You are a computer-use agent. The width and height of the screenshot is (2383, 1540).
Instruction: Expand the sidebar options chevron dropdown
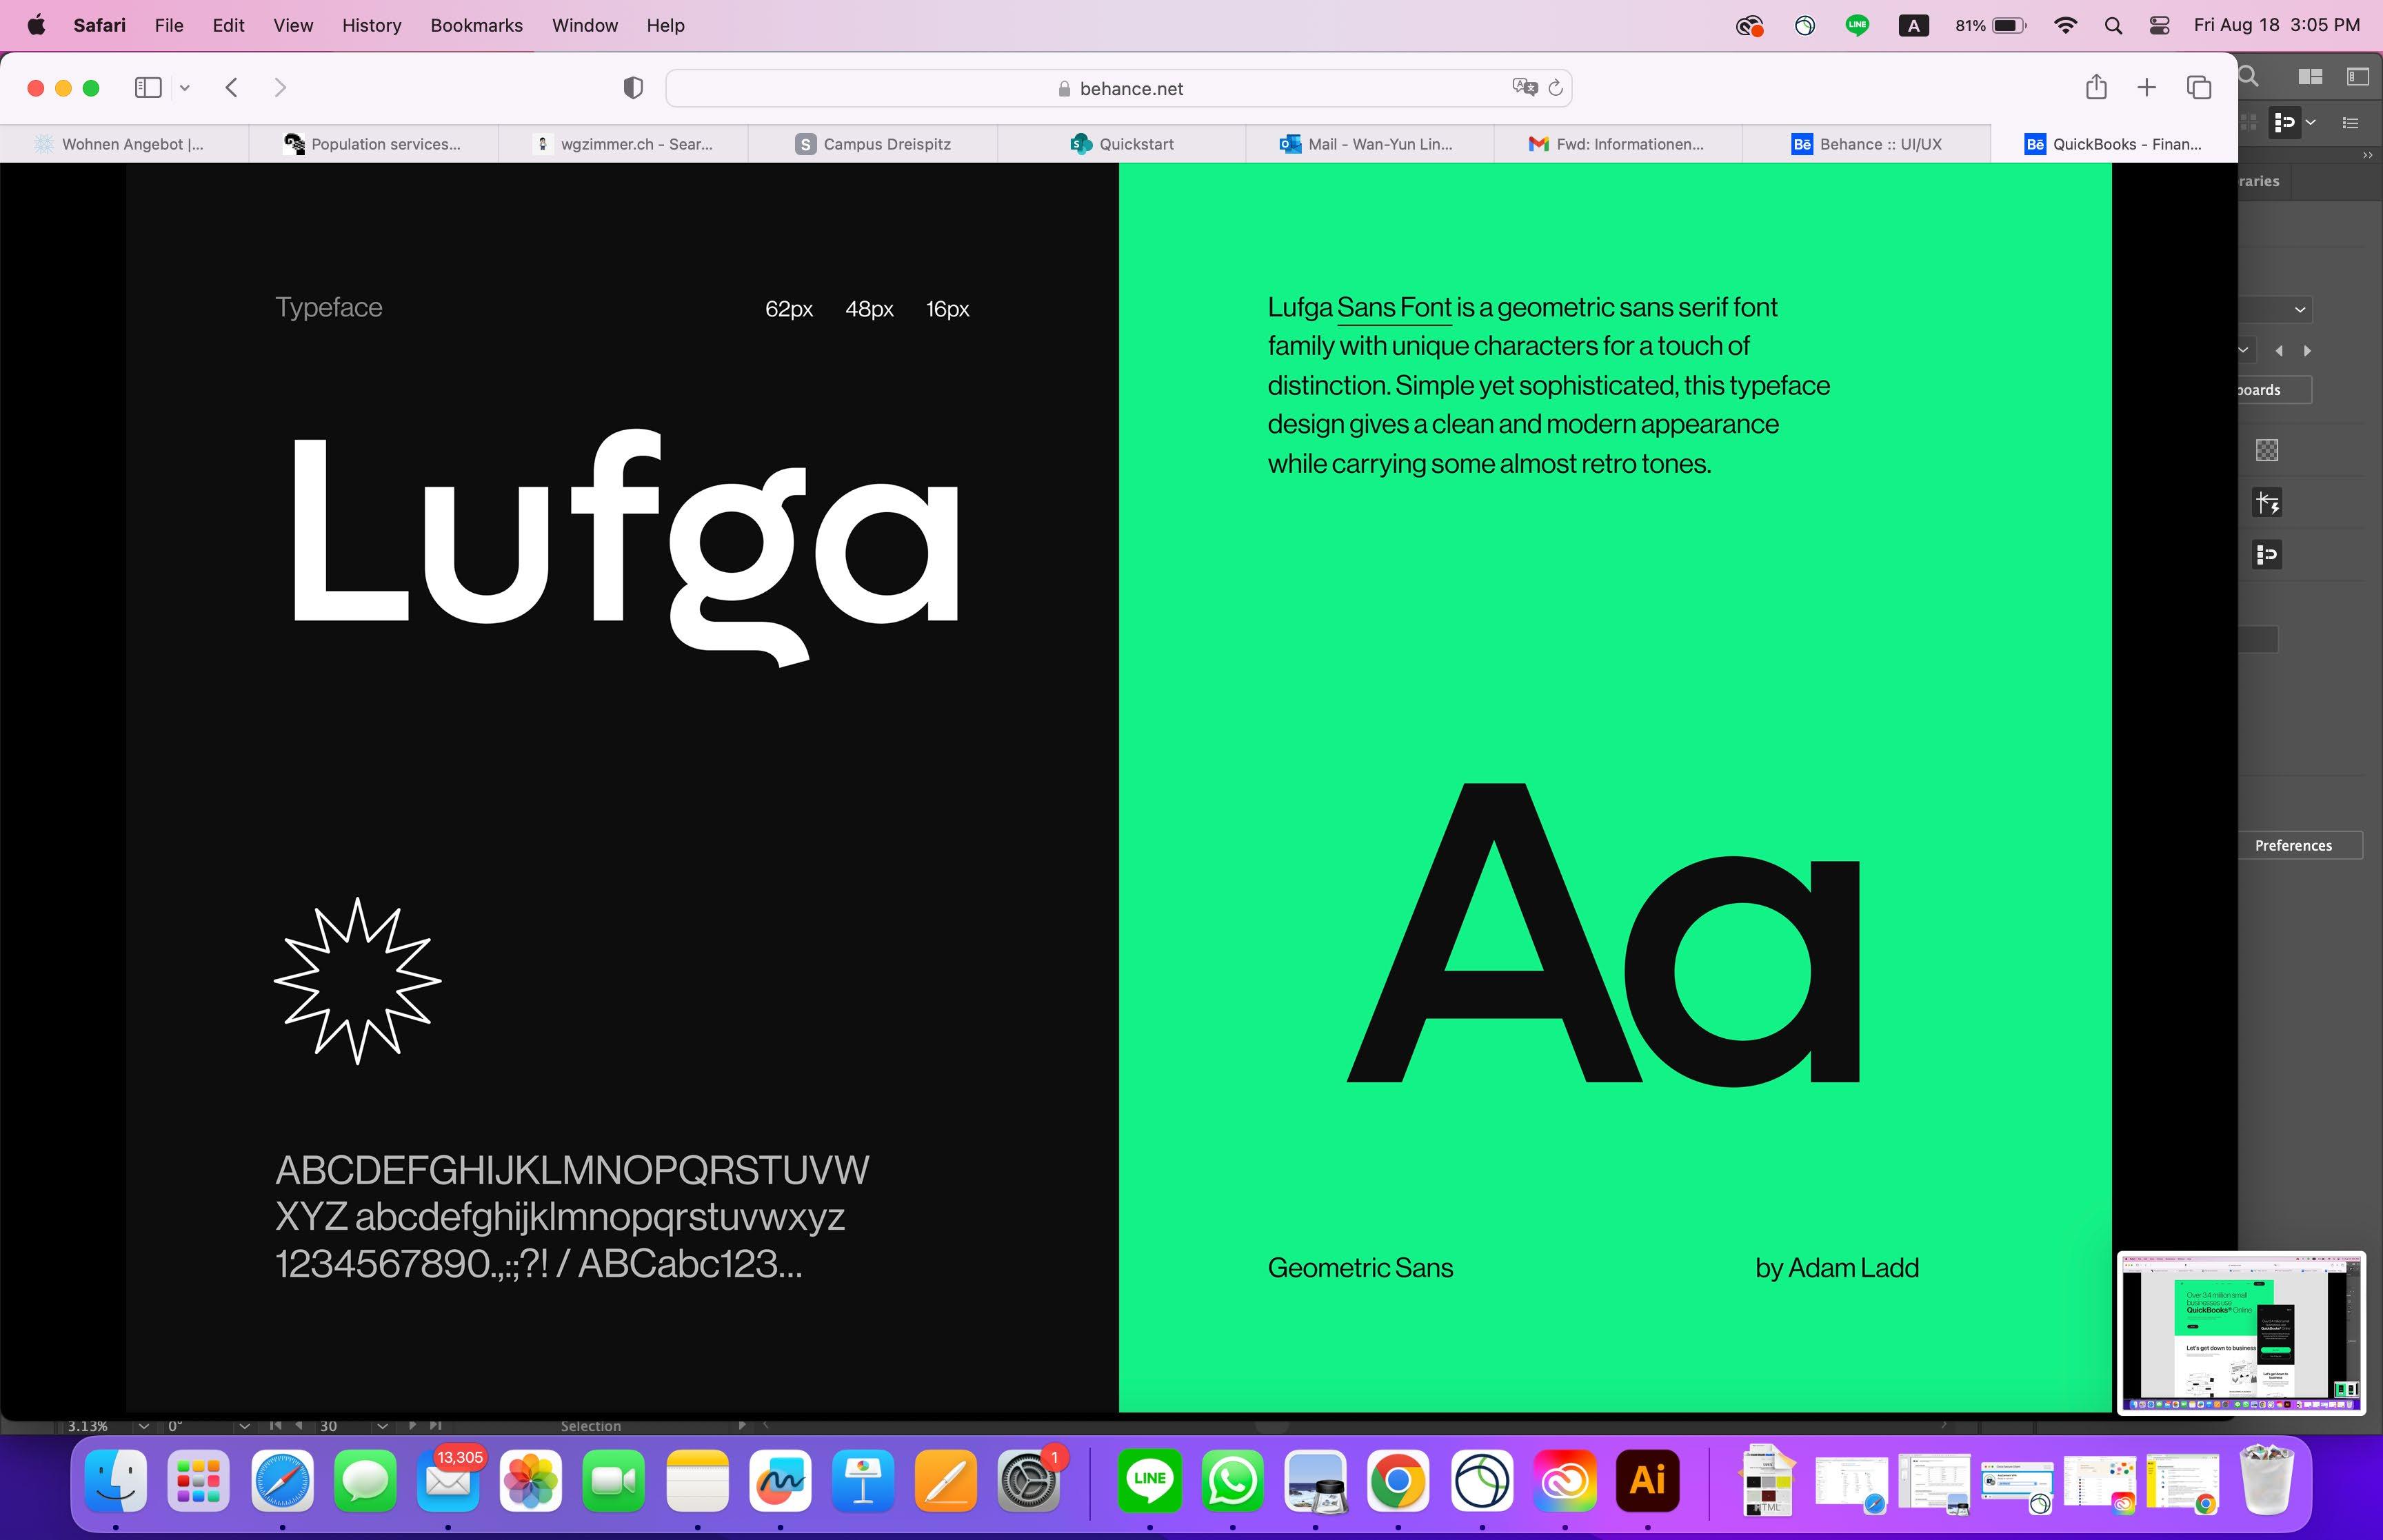click(184, 88)
